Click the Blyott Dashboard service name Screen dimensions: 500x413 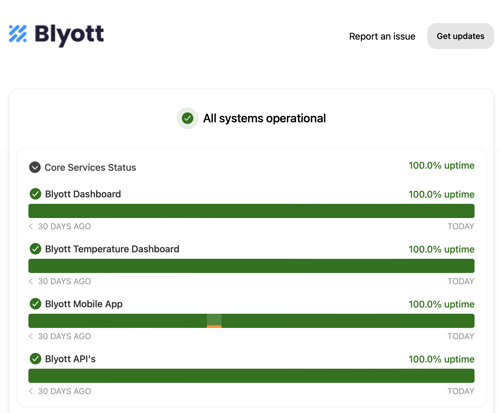(x=83, y=194)
